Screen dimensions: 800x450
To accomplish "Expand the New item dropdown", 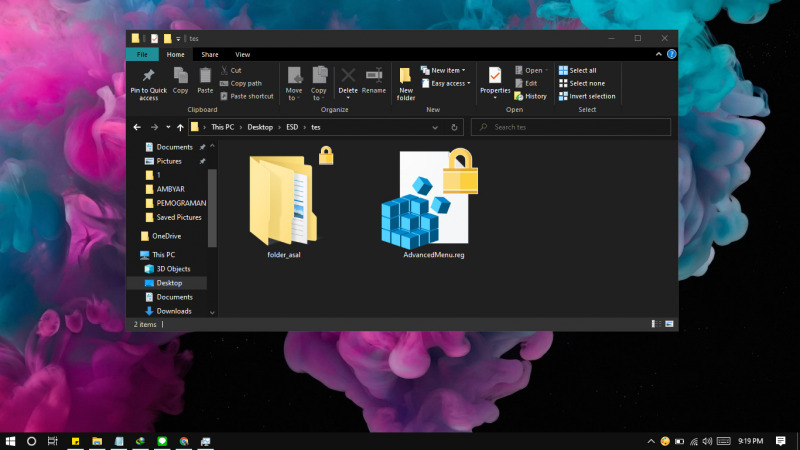I will click(x=443, y=70).
